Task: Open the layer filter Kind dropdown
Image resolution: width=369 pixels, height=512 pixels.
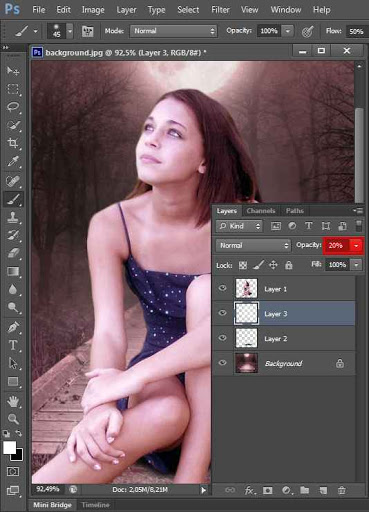Action: [x=239, y=226]
